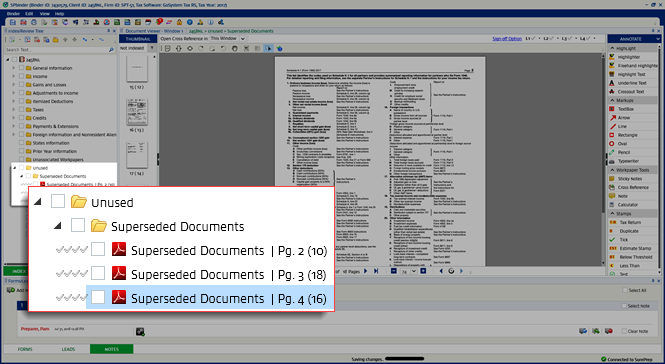Image resolution: width=665 pixels, height=364 pixels.
Task: Tick the Clear Note checkbox
Action: (624, 331)
